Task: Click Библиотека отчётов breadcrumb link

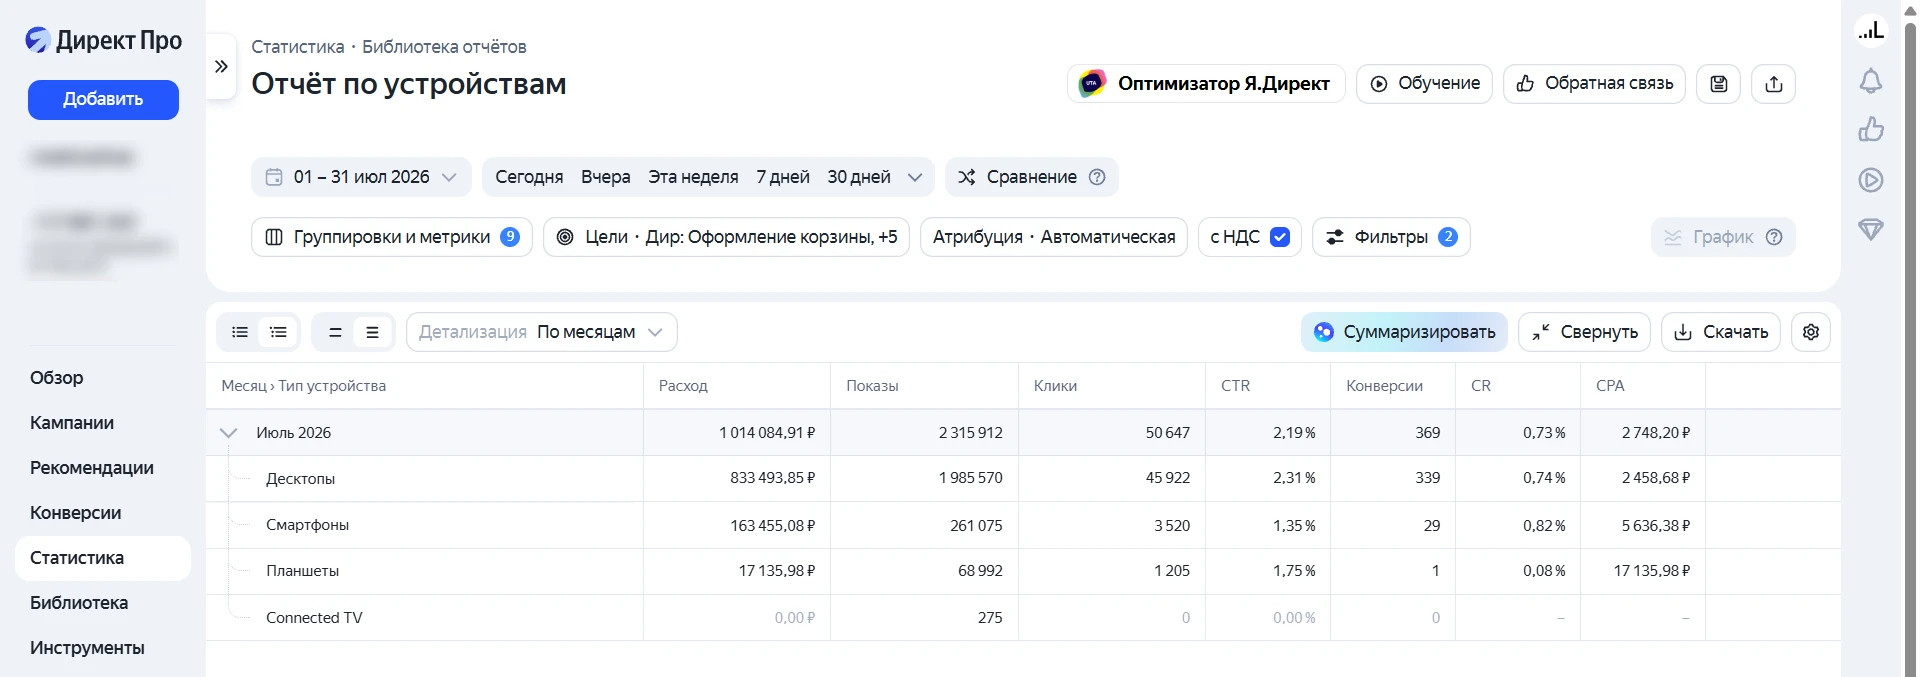Action: tap(444, 47)
